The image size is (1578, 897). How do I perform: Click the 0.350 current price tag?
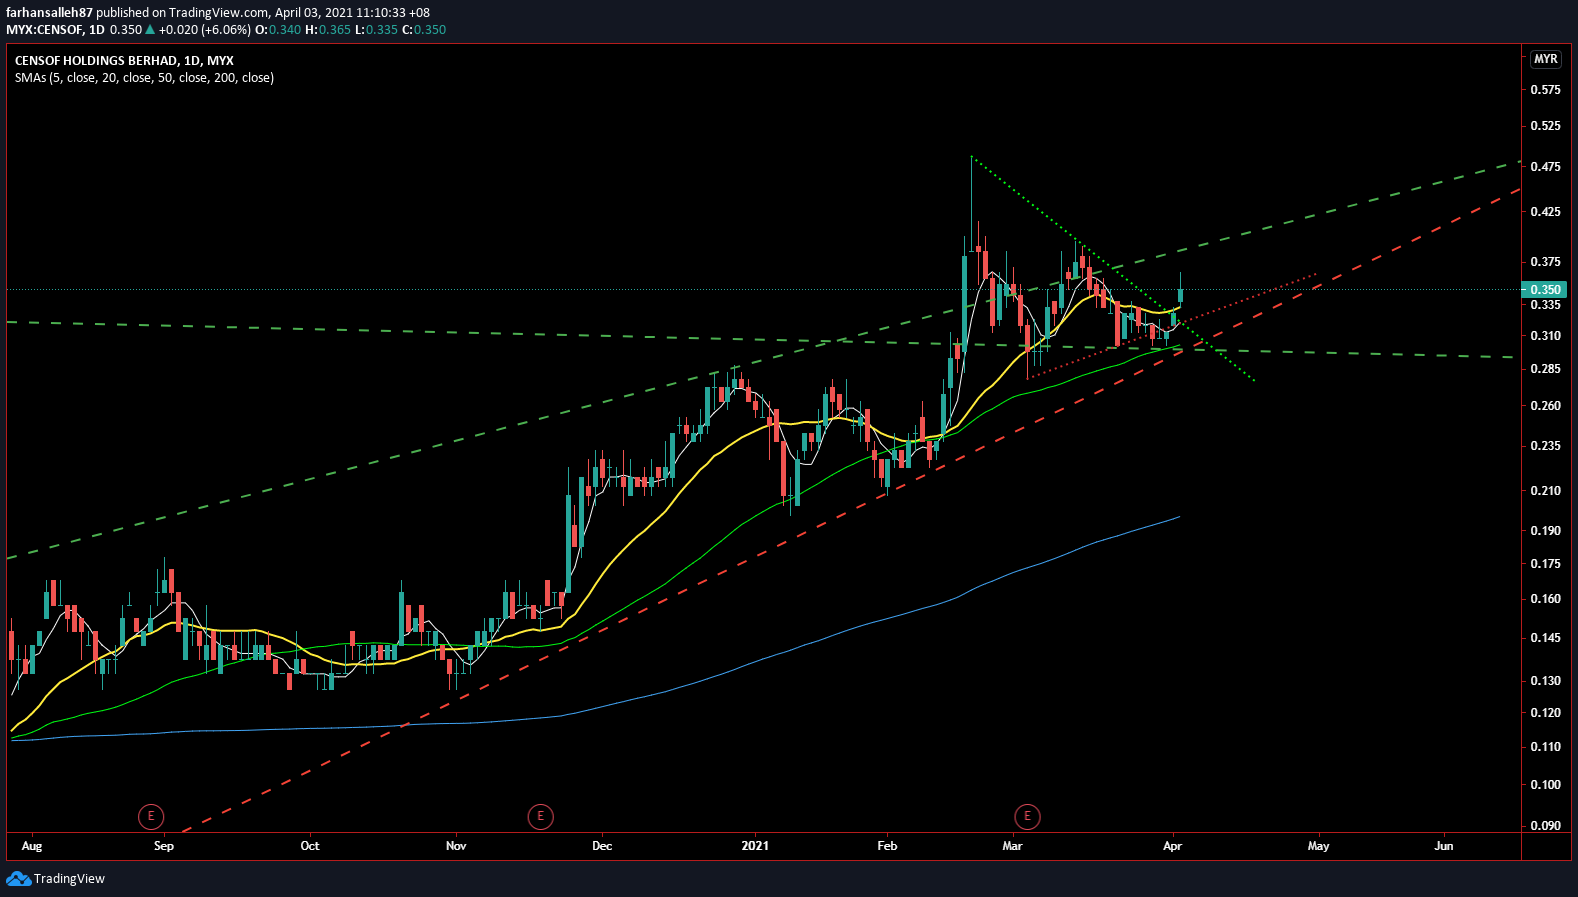click(1545, 290)
